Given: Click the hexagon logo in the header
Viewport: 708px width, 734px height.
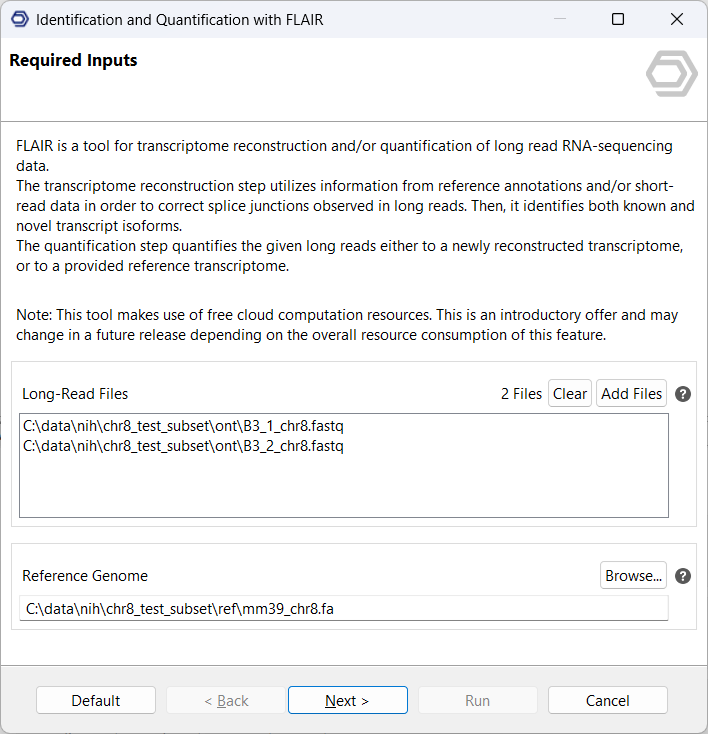Looking at the screenshot, I should [x=671, y=72].
